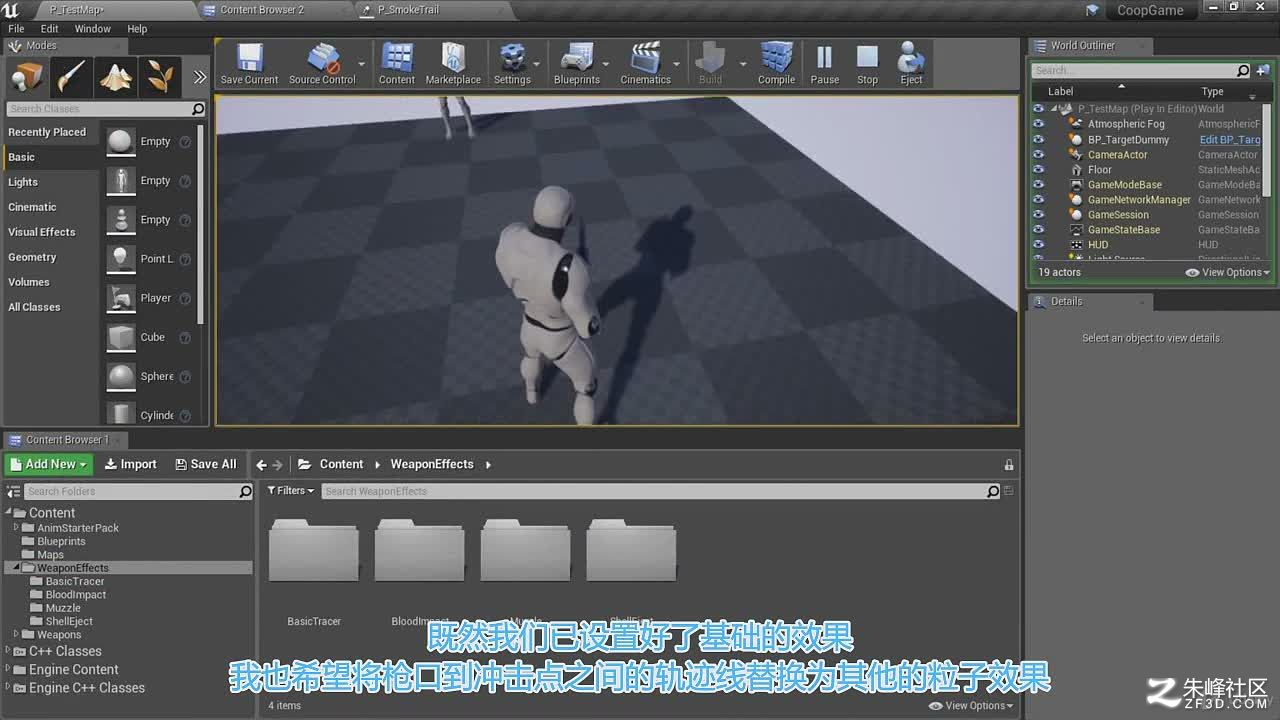The width and height of the screenshot is (1280, 720).
Task: Select the Cube actor icon
Action: tap(121, 337)
